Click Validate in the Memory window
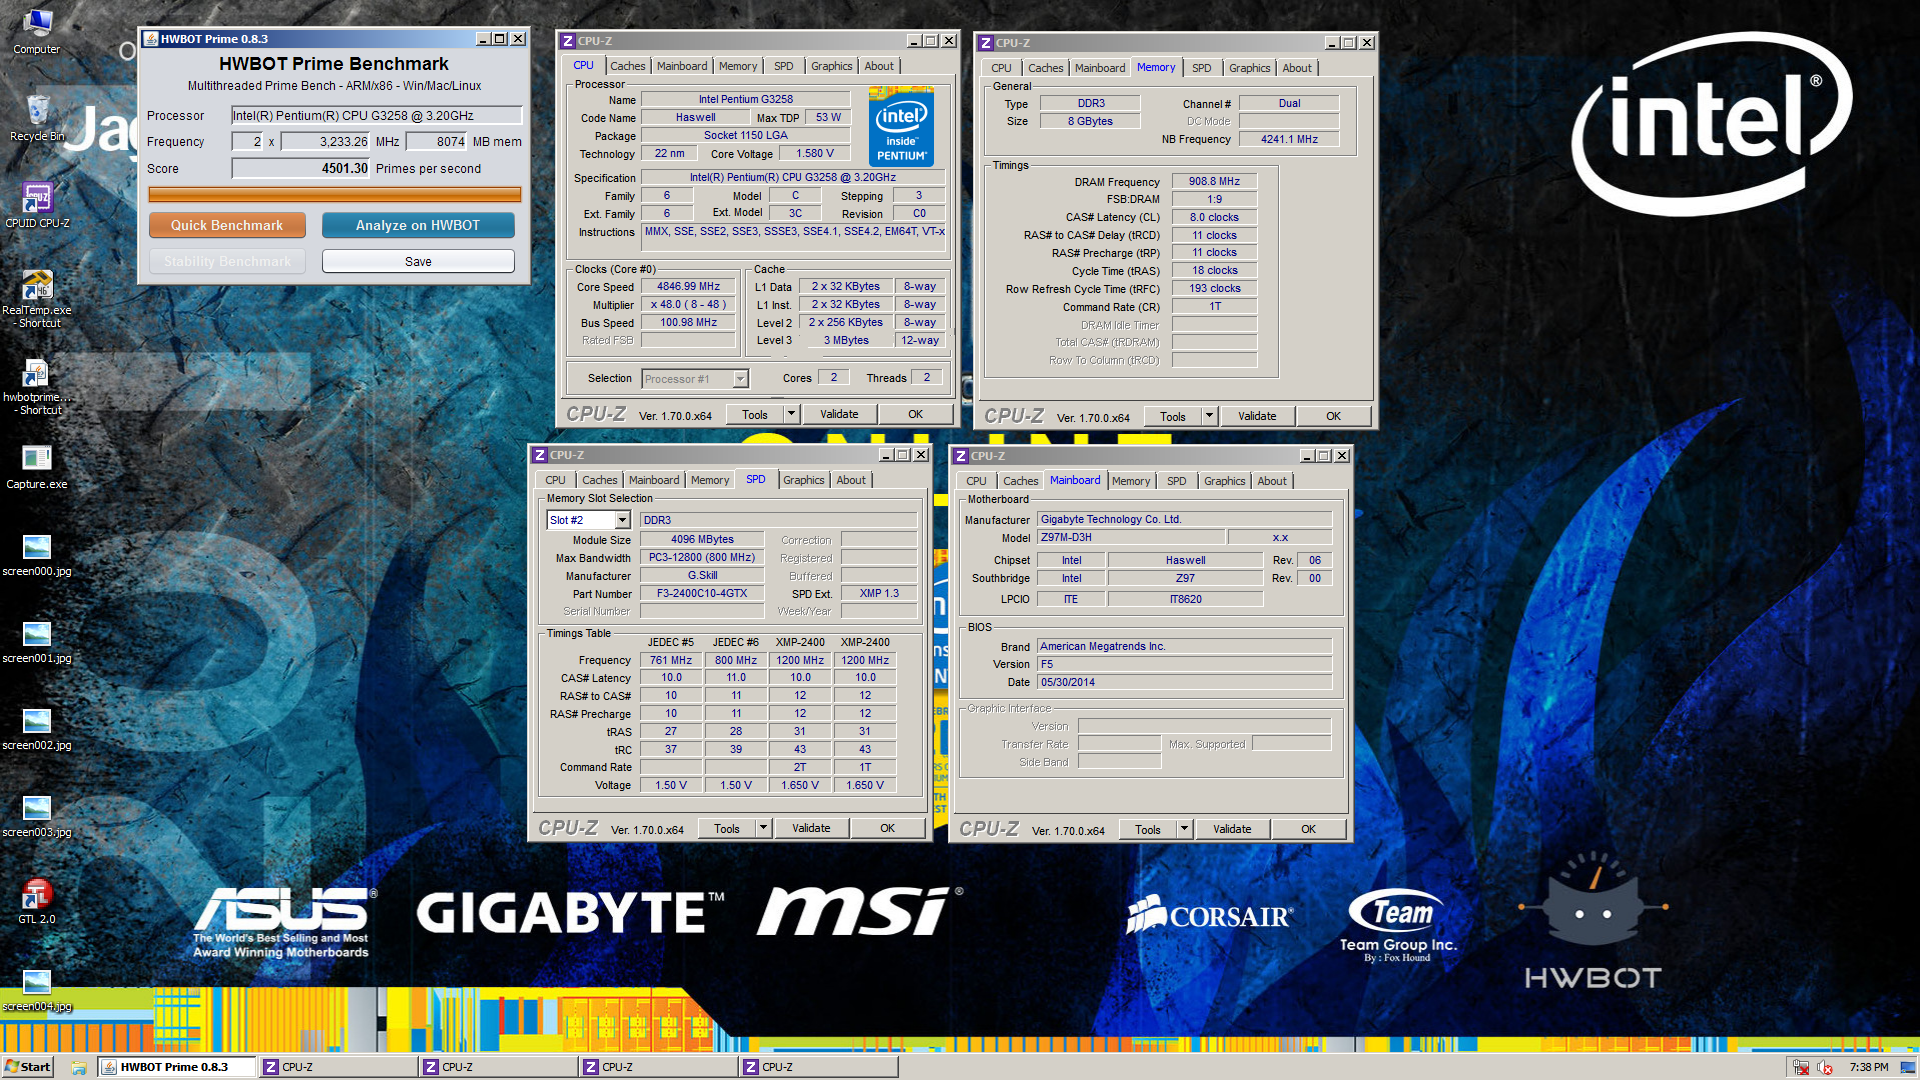 (1257, 416)
